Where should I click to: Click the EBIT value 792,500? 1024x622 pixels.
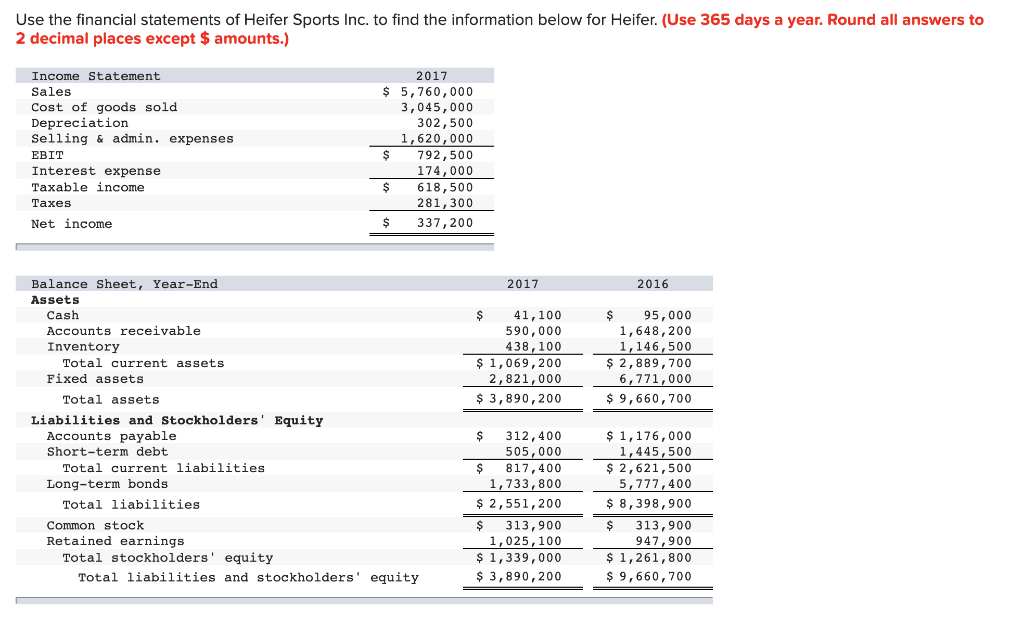pos(445,155)
